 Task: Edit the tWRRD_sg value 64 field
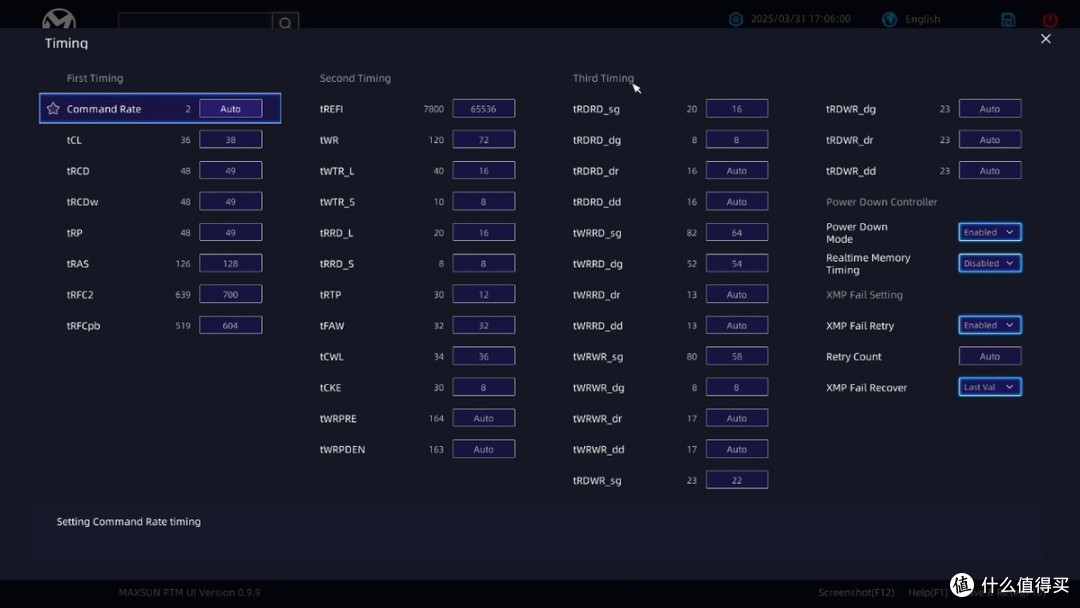tap(737, 233)
